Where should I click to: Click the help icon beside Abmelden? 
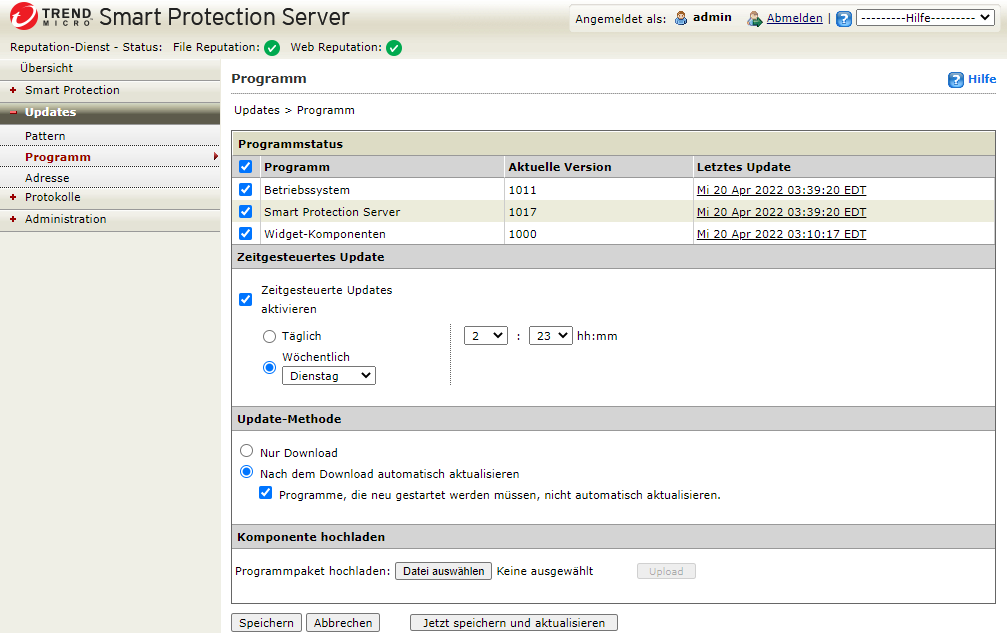(x=844, y=19)
